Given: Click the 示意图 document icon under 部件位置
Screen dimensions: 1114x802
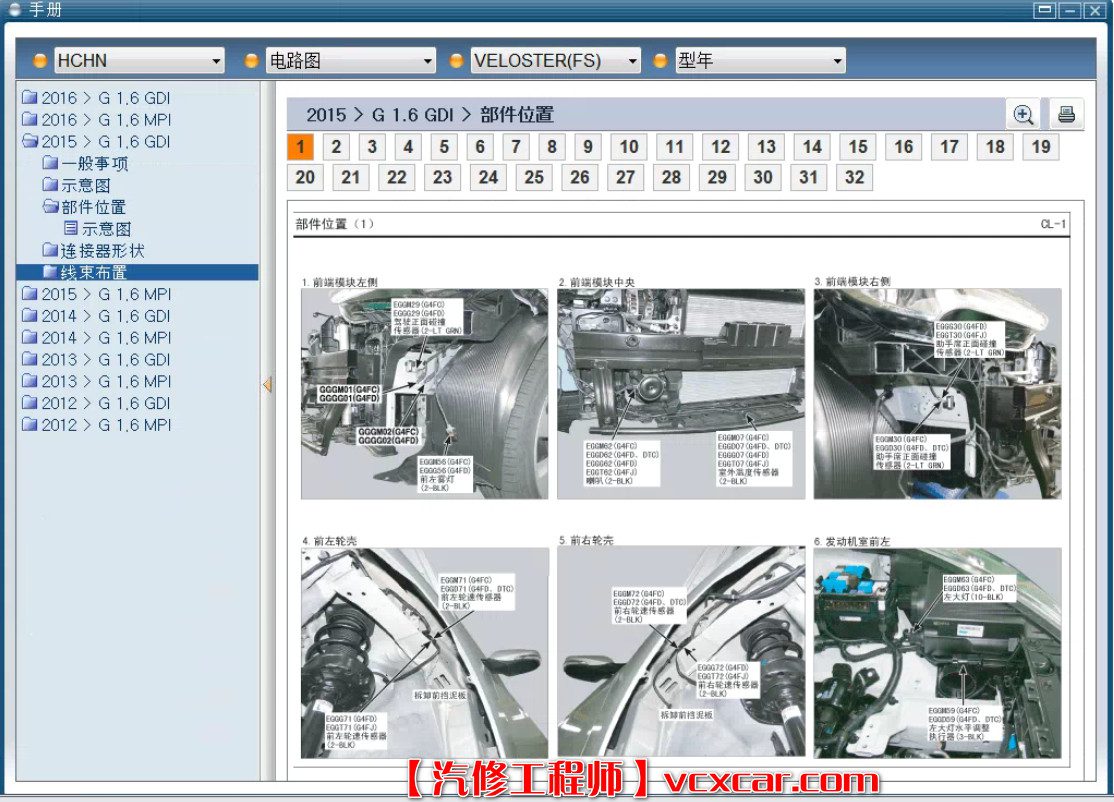Looking at the screenshot, I should pos(71,229).
